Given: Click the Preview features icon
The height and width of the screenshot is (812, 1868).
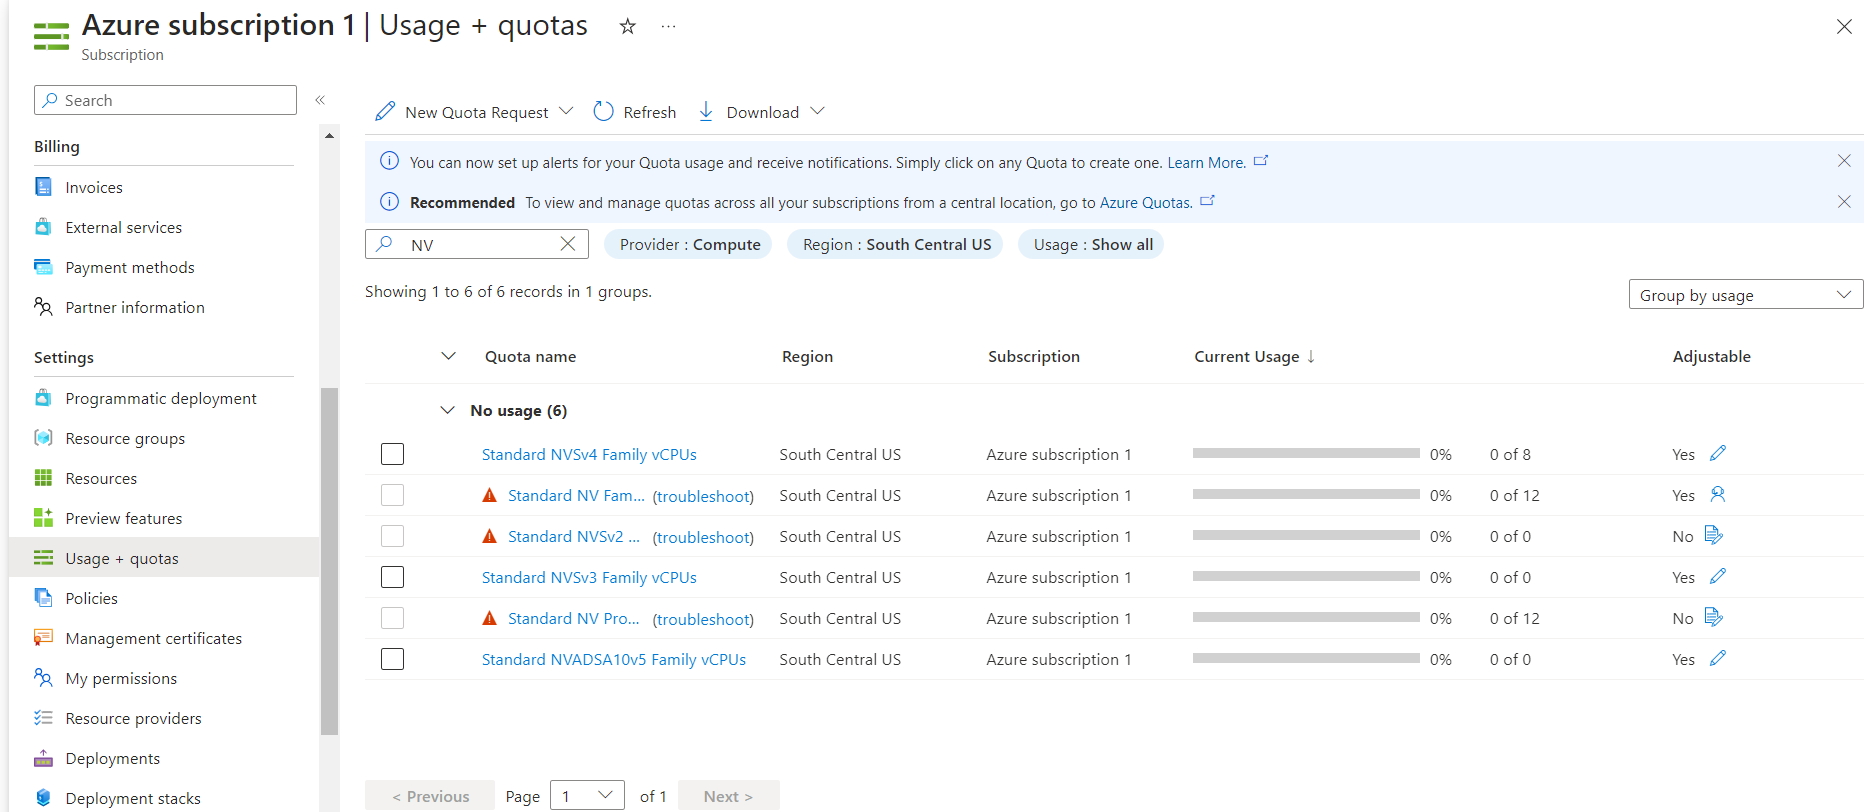Looking at the screenshot, I should (43, 518).
